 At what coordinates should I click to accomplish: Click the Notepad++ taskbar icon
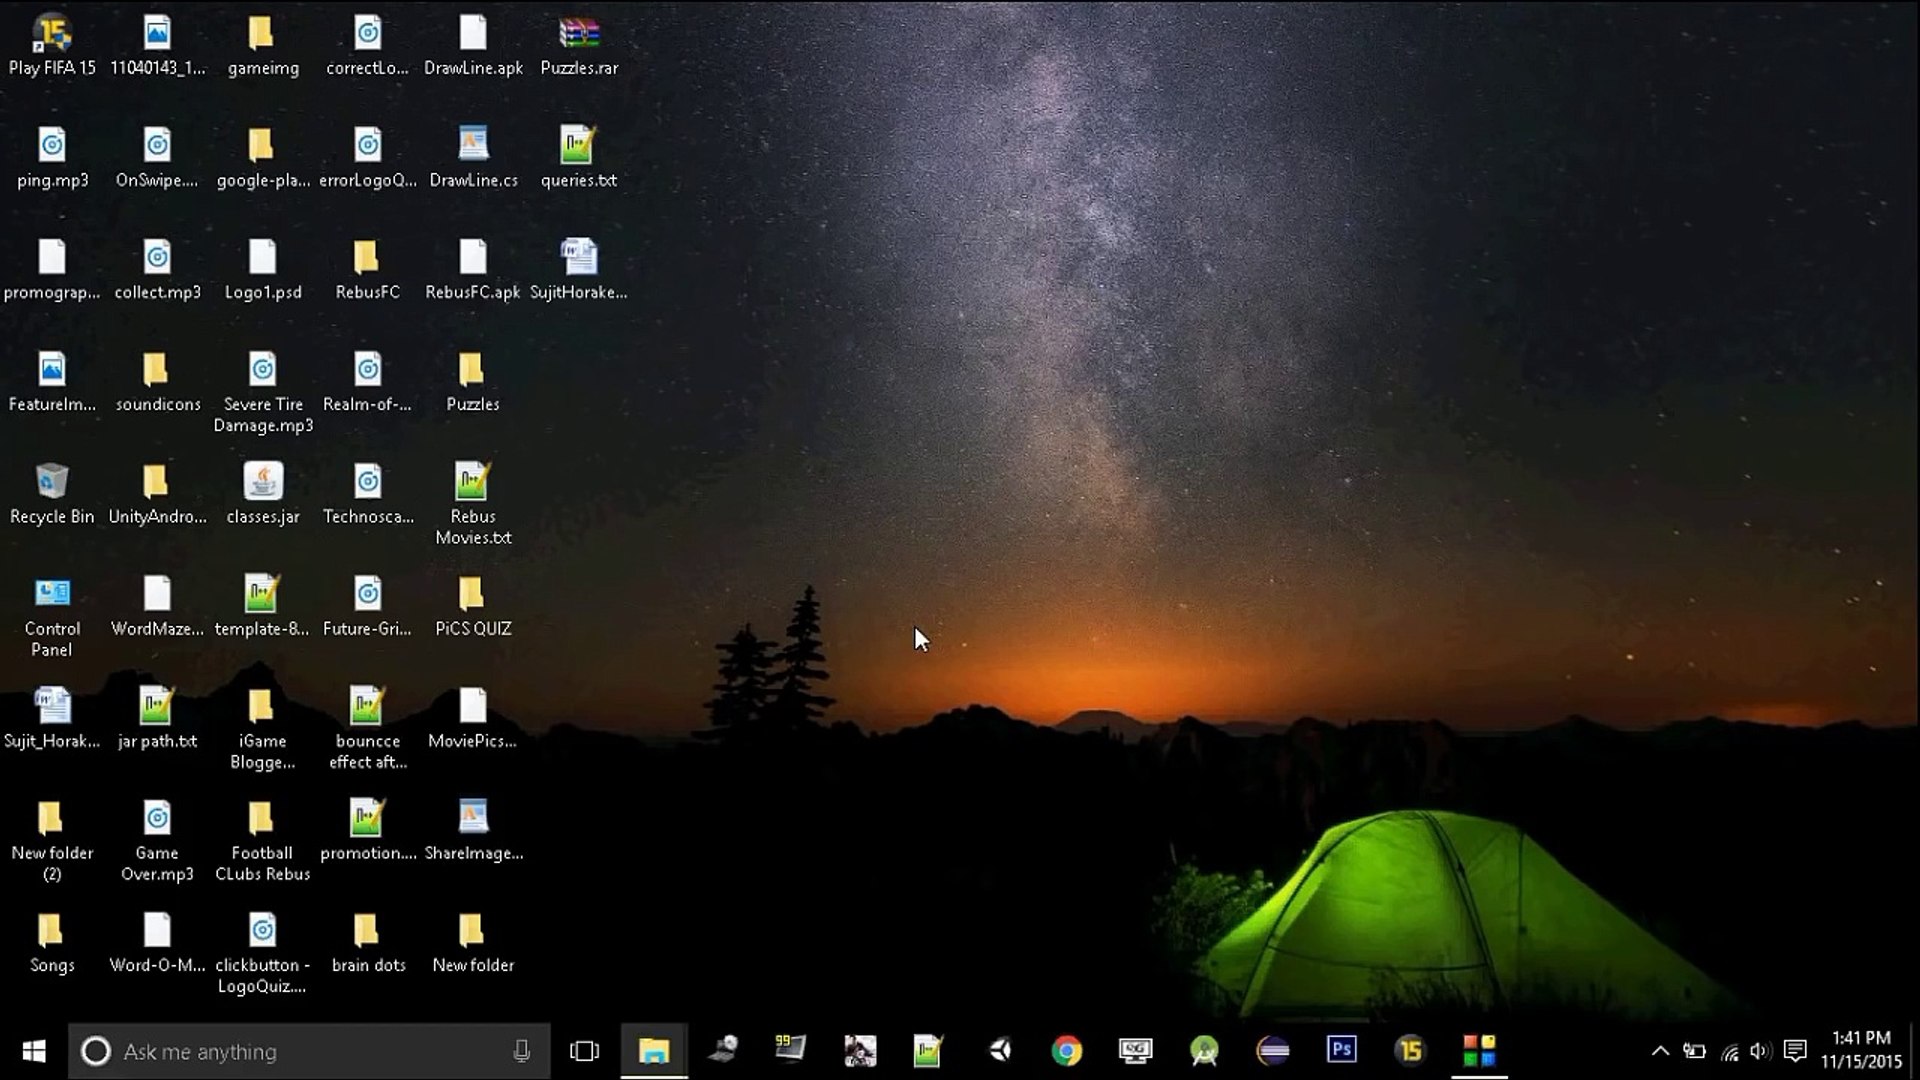[928, 1050]
